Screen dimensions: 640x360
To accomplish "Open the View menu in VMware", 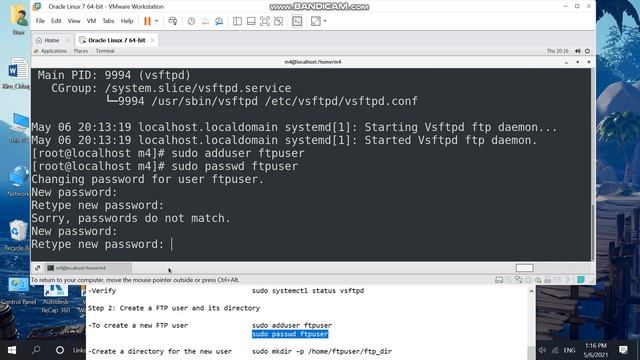I will pos(74,21).
